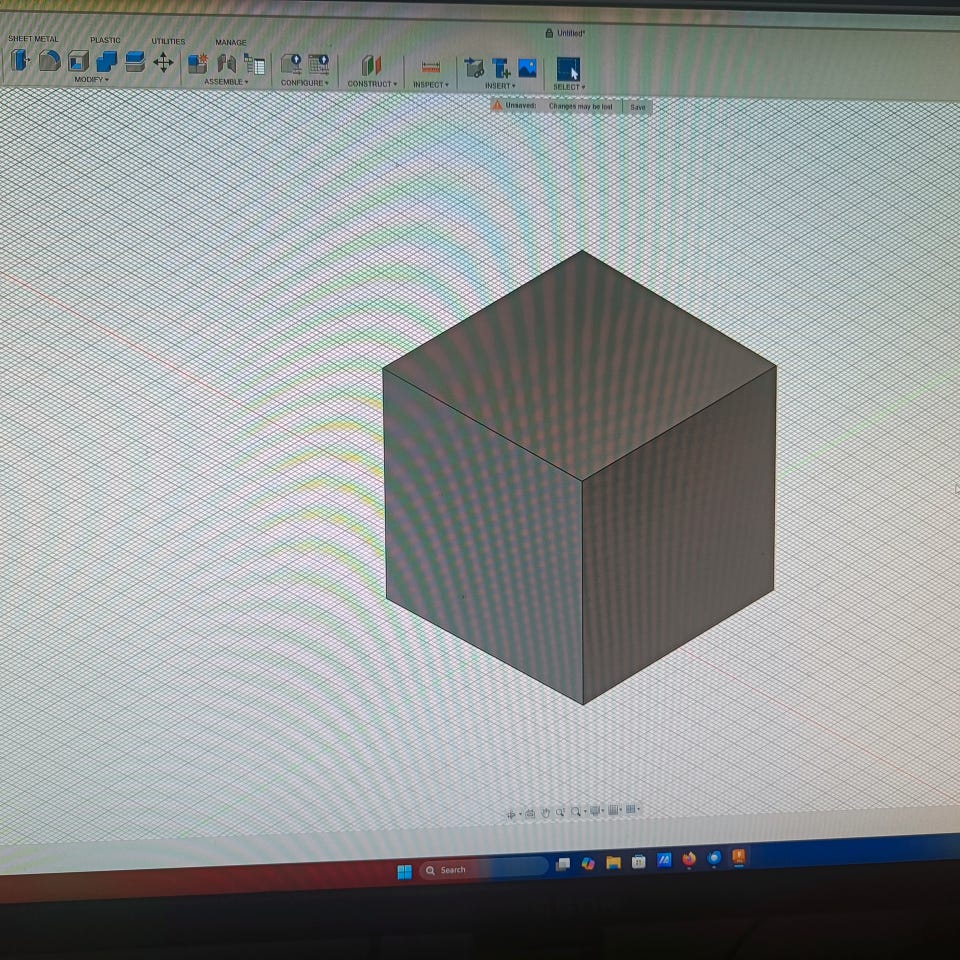
Task: Click the Insert image/canvas icon
Action: tap(527, 68)
